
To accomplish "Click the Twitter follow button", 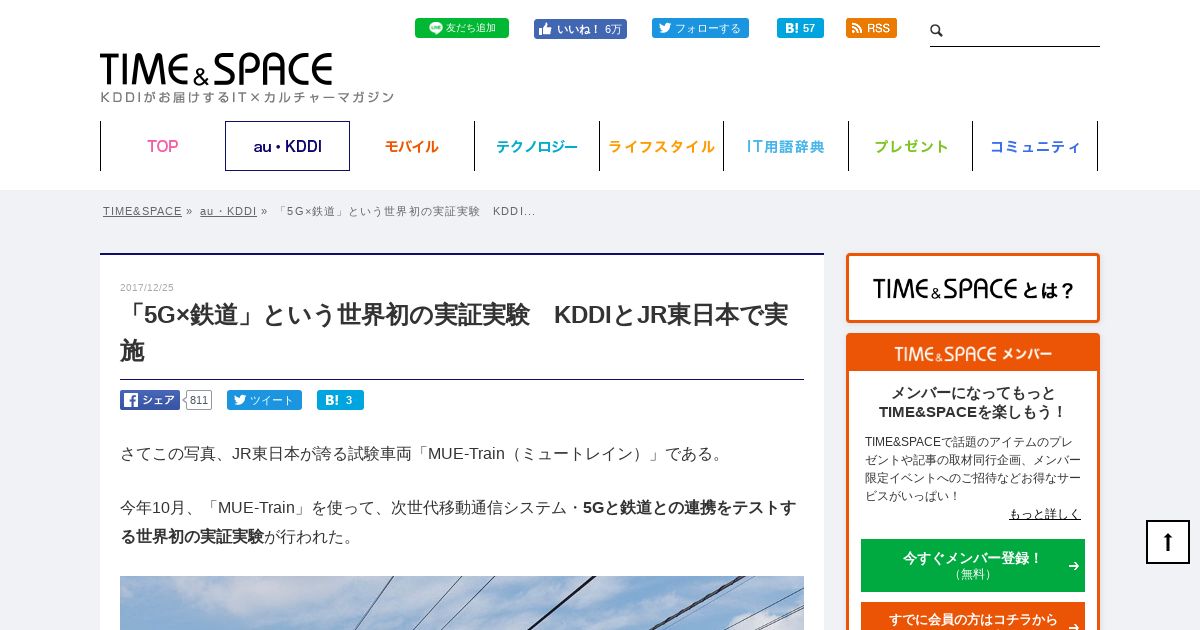I will tap(700, 28).
